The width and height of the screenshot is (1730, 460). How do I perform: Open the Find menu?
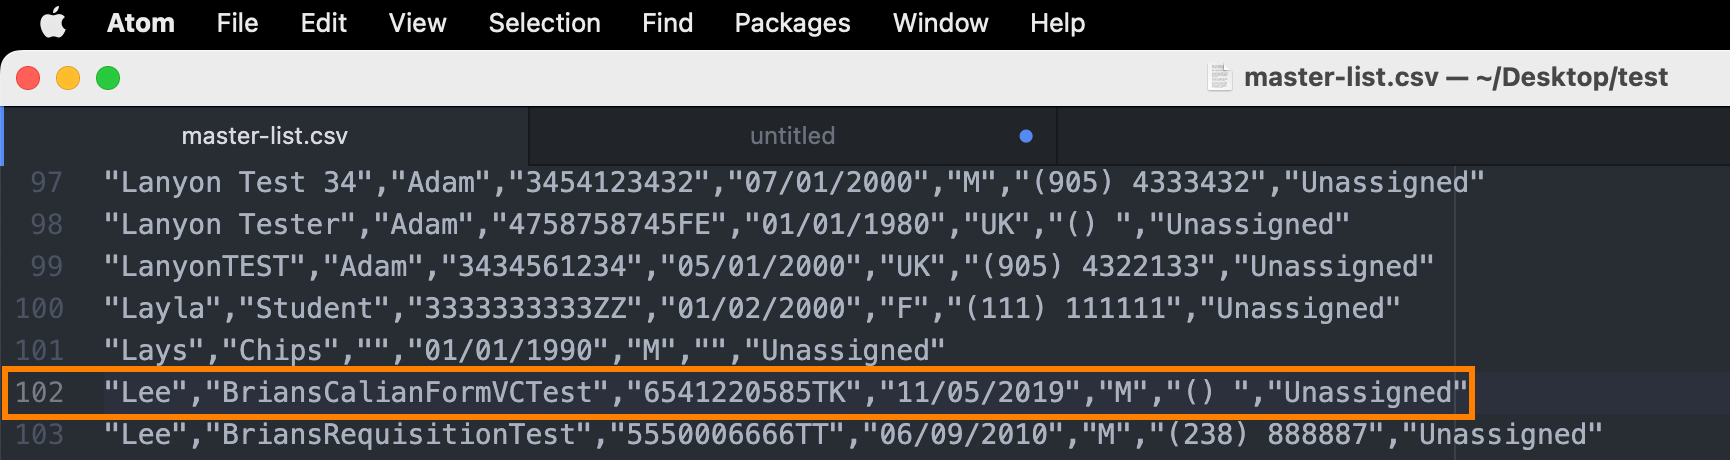(x=668, y=23)
